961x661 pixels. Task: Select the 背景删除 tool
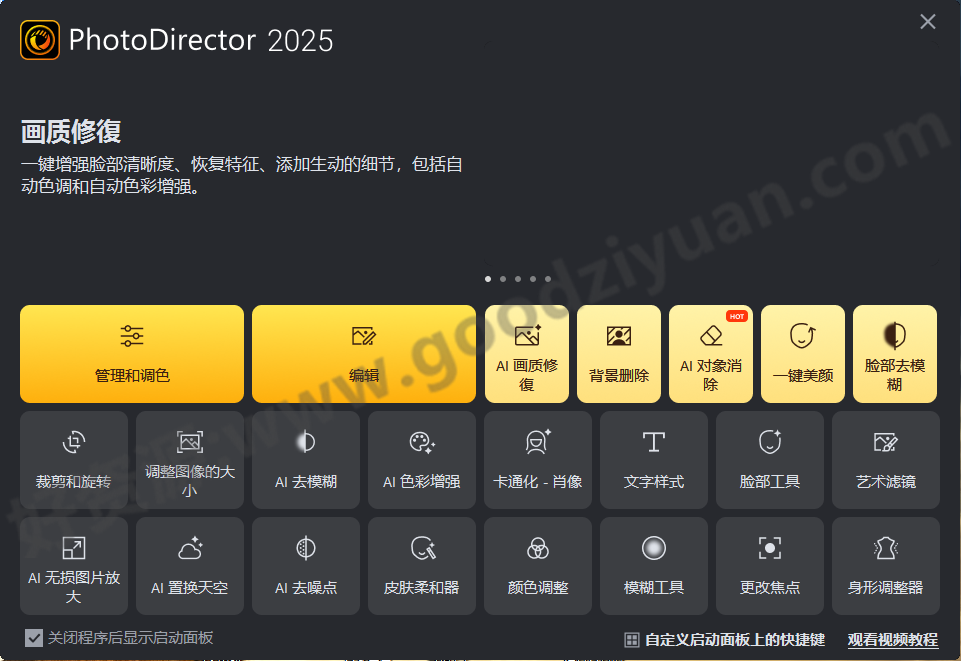[618, 354]
